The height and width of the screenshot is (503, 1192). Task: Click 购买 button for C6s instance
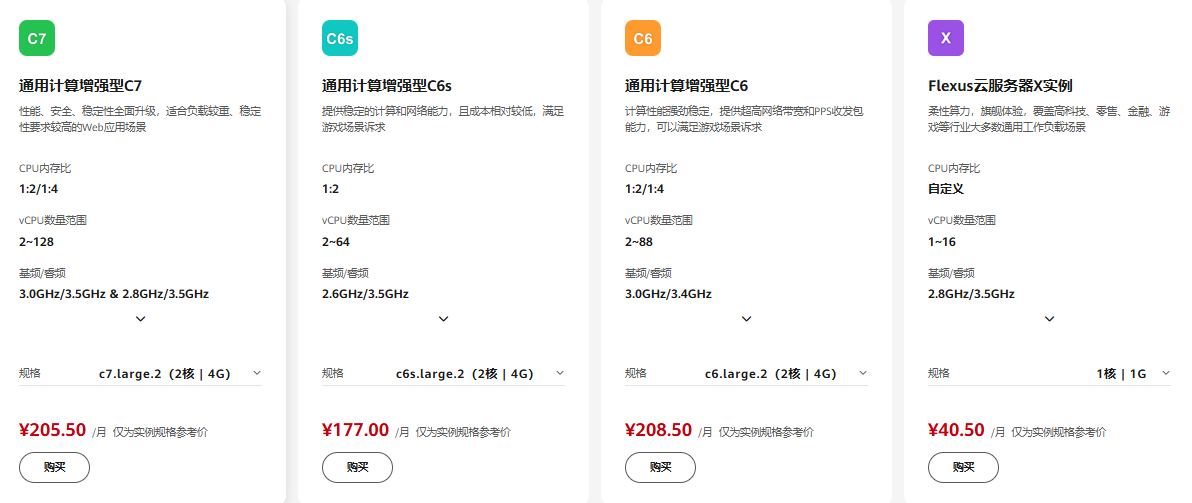357,467
